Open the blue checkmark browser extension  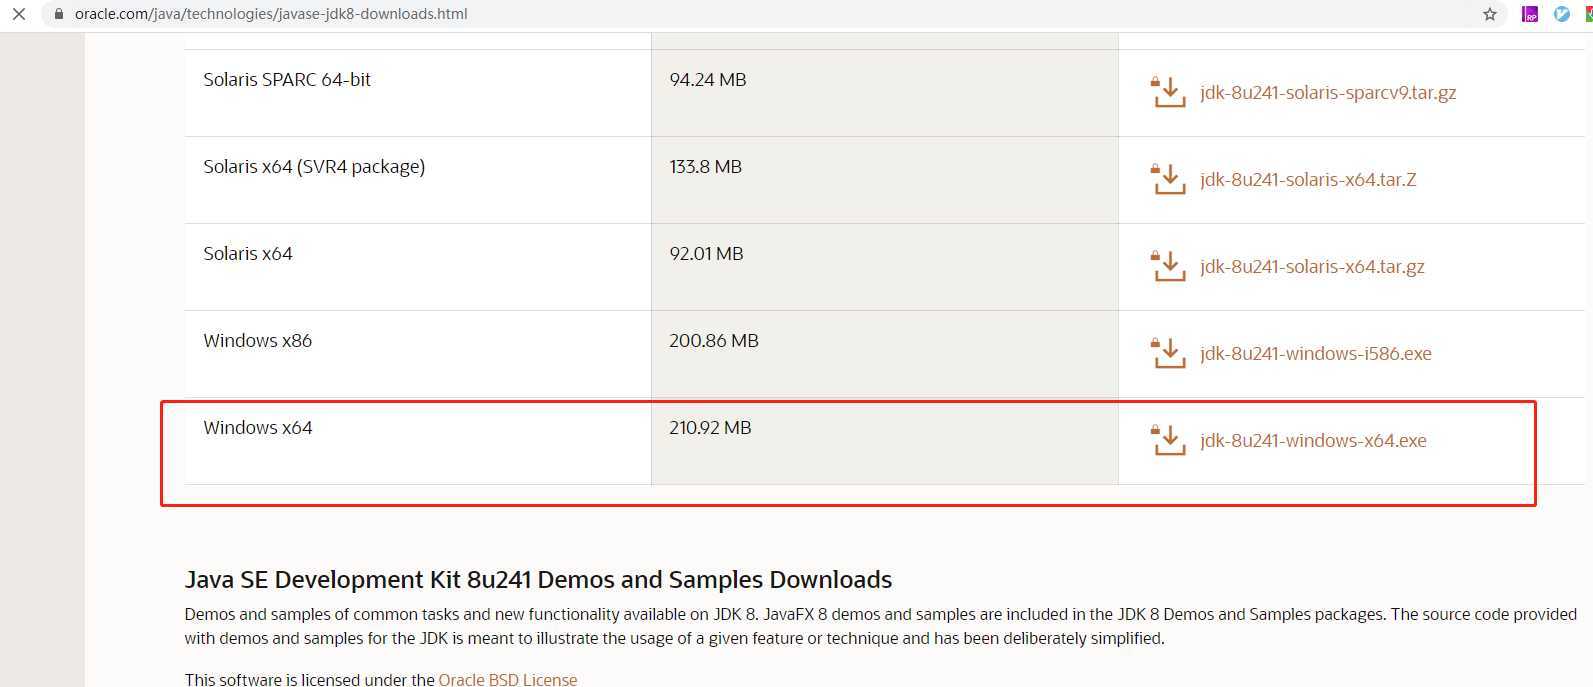click(x=1561, y=14)
